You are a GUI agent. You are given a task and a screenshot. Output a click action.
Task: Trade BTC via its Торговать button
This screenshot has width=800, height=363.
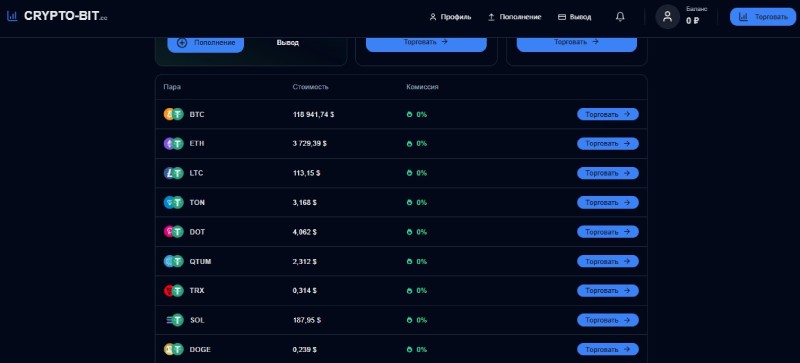point(608,114)
